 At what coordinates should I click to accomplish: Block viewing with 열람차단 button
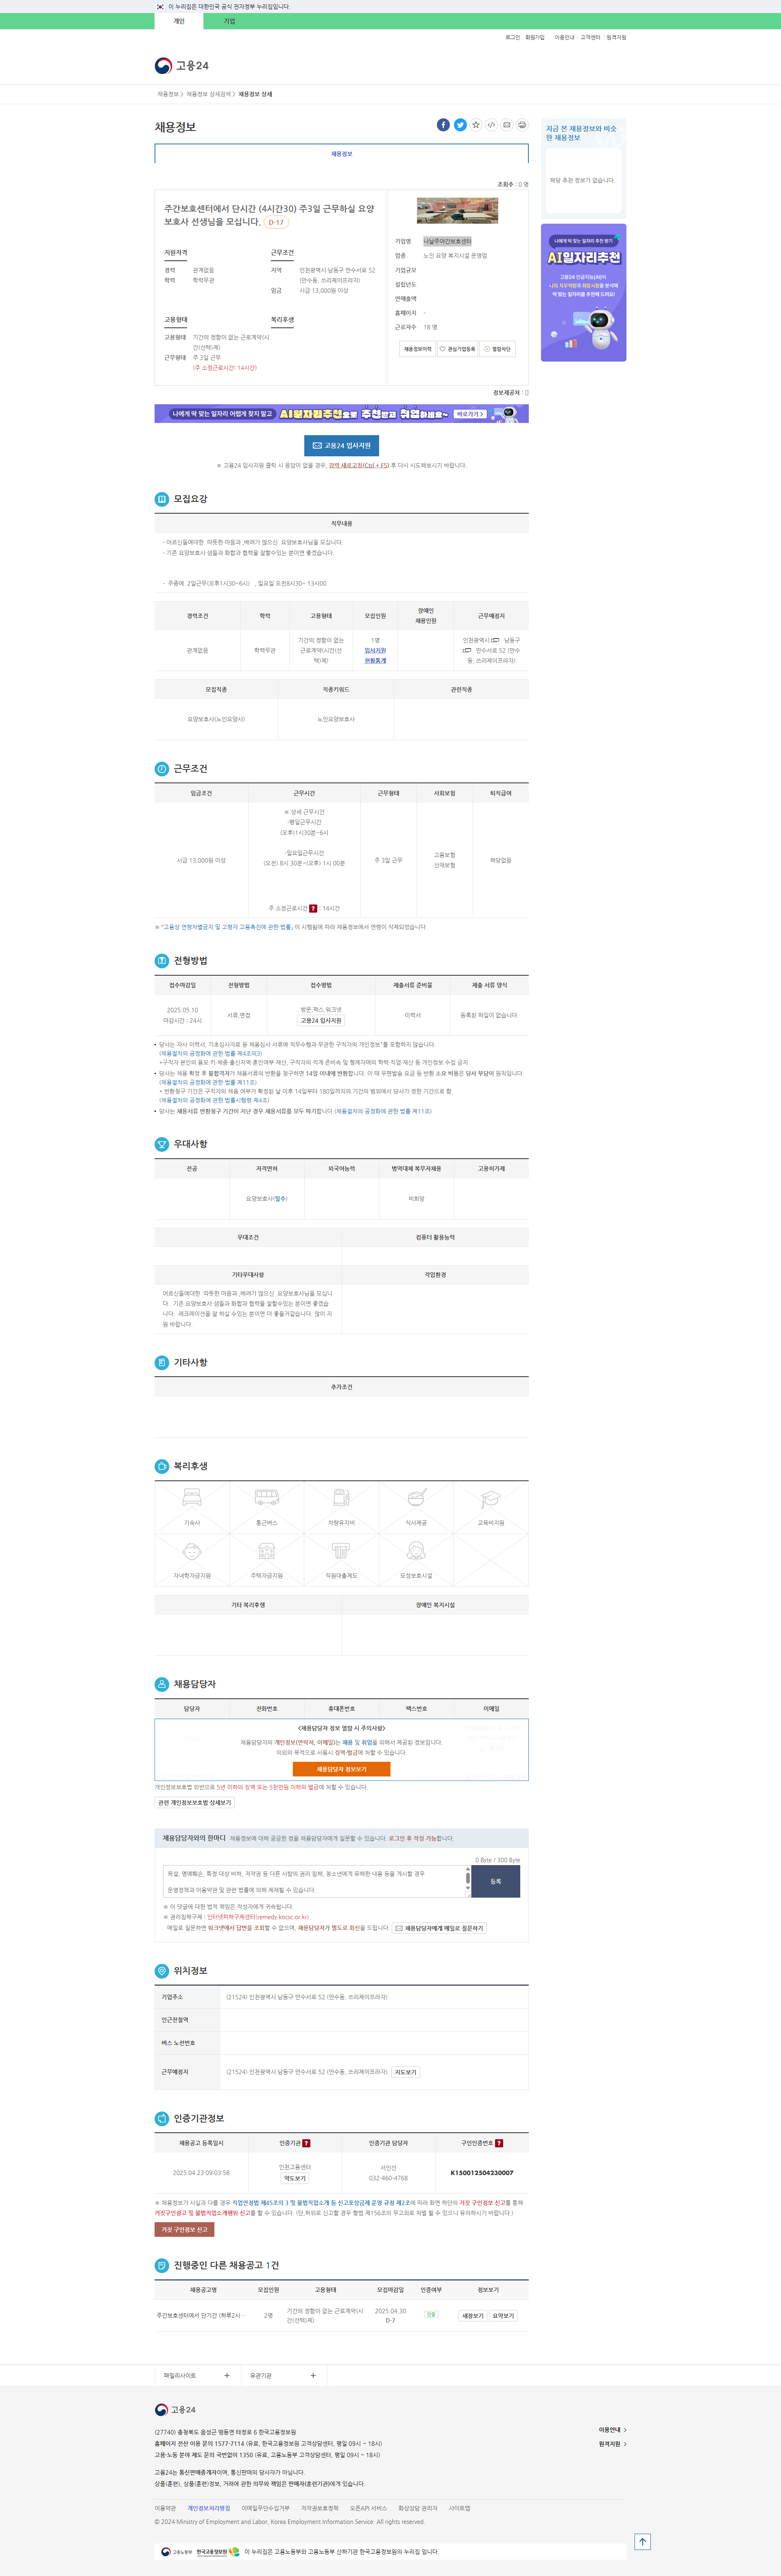coord(497,349)
